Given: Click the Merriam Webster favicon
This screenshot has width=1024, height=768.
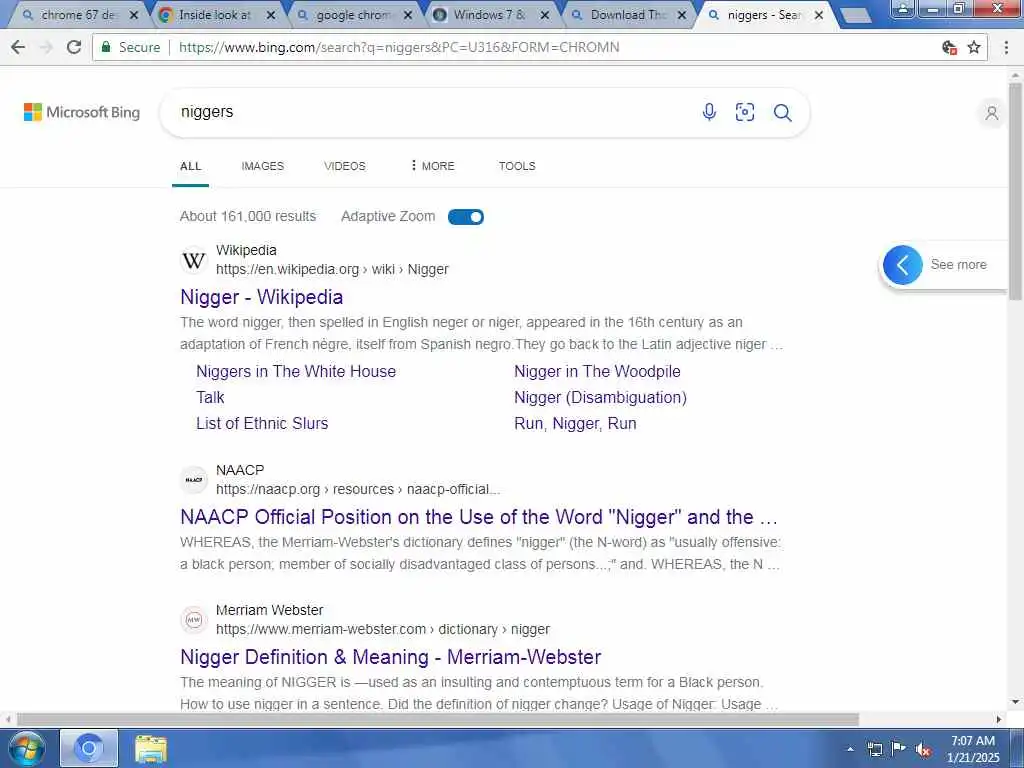Looking at the screenshot, I should pyautogui.click(x=193, y=620).
